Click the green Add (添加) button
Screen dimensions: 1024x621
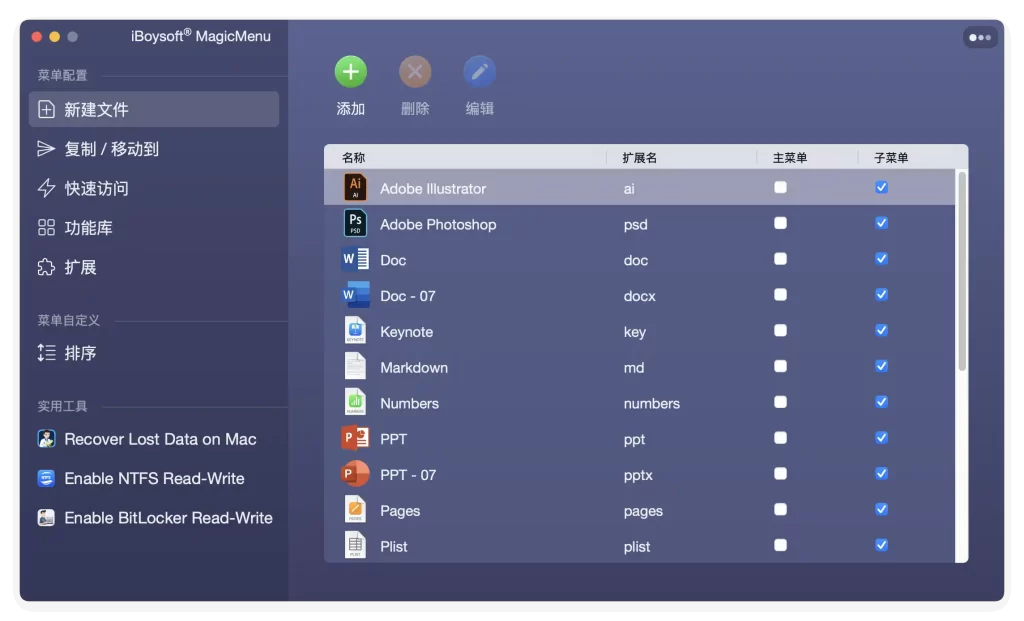(350, 72)
